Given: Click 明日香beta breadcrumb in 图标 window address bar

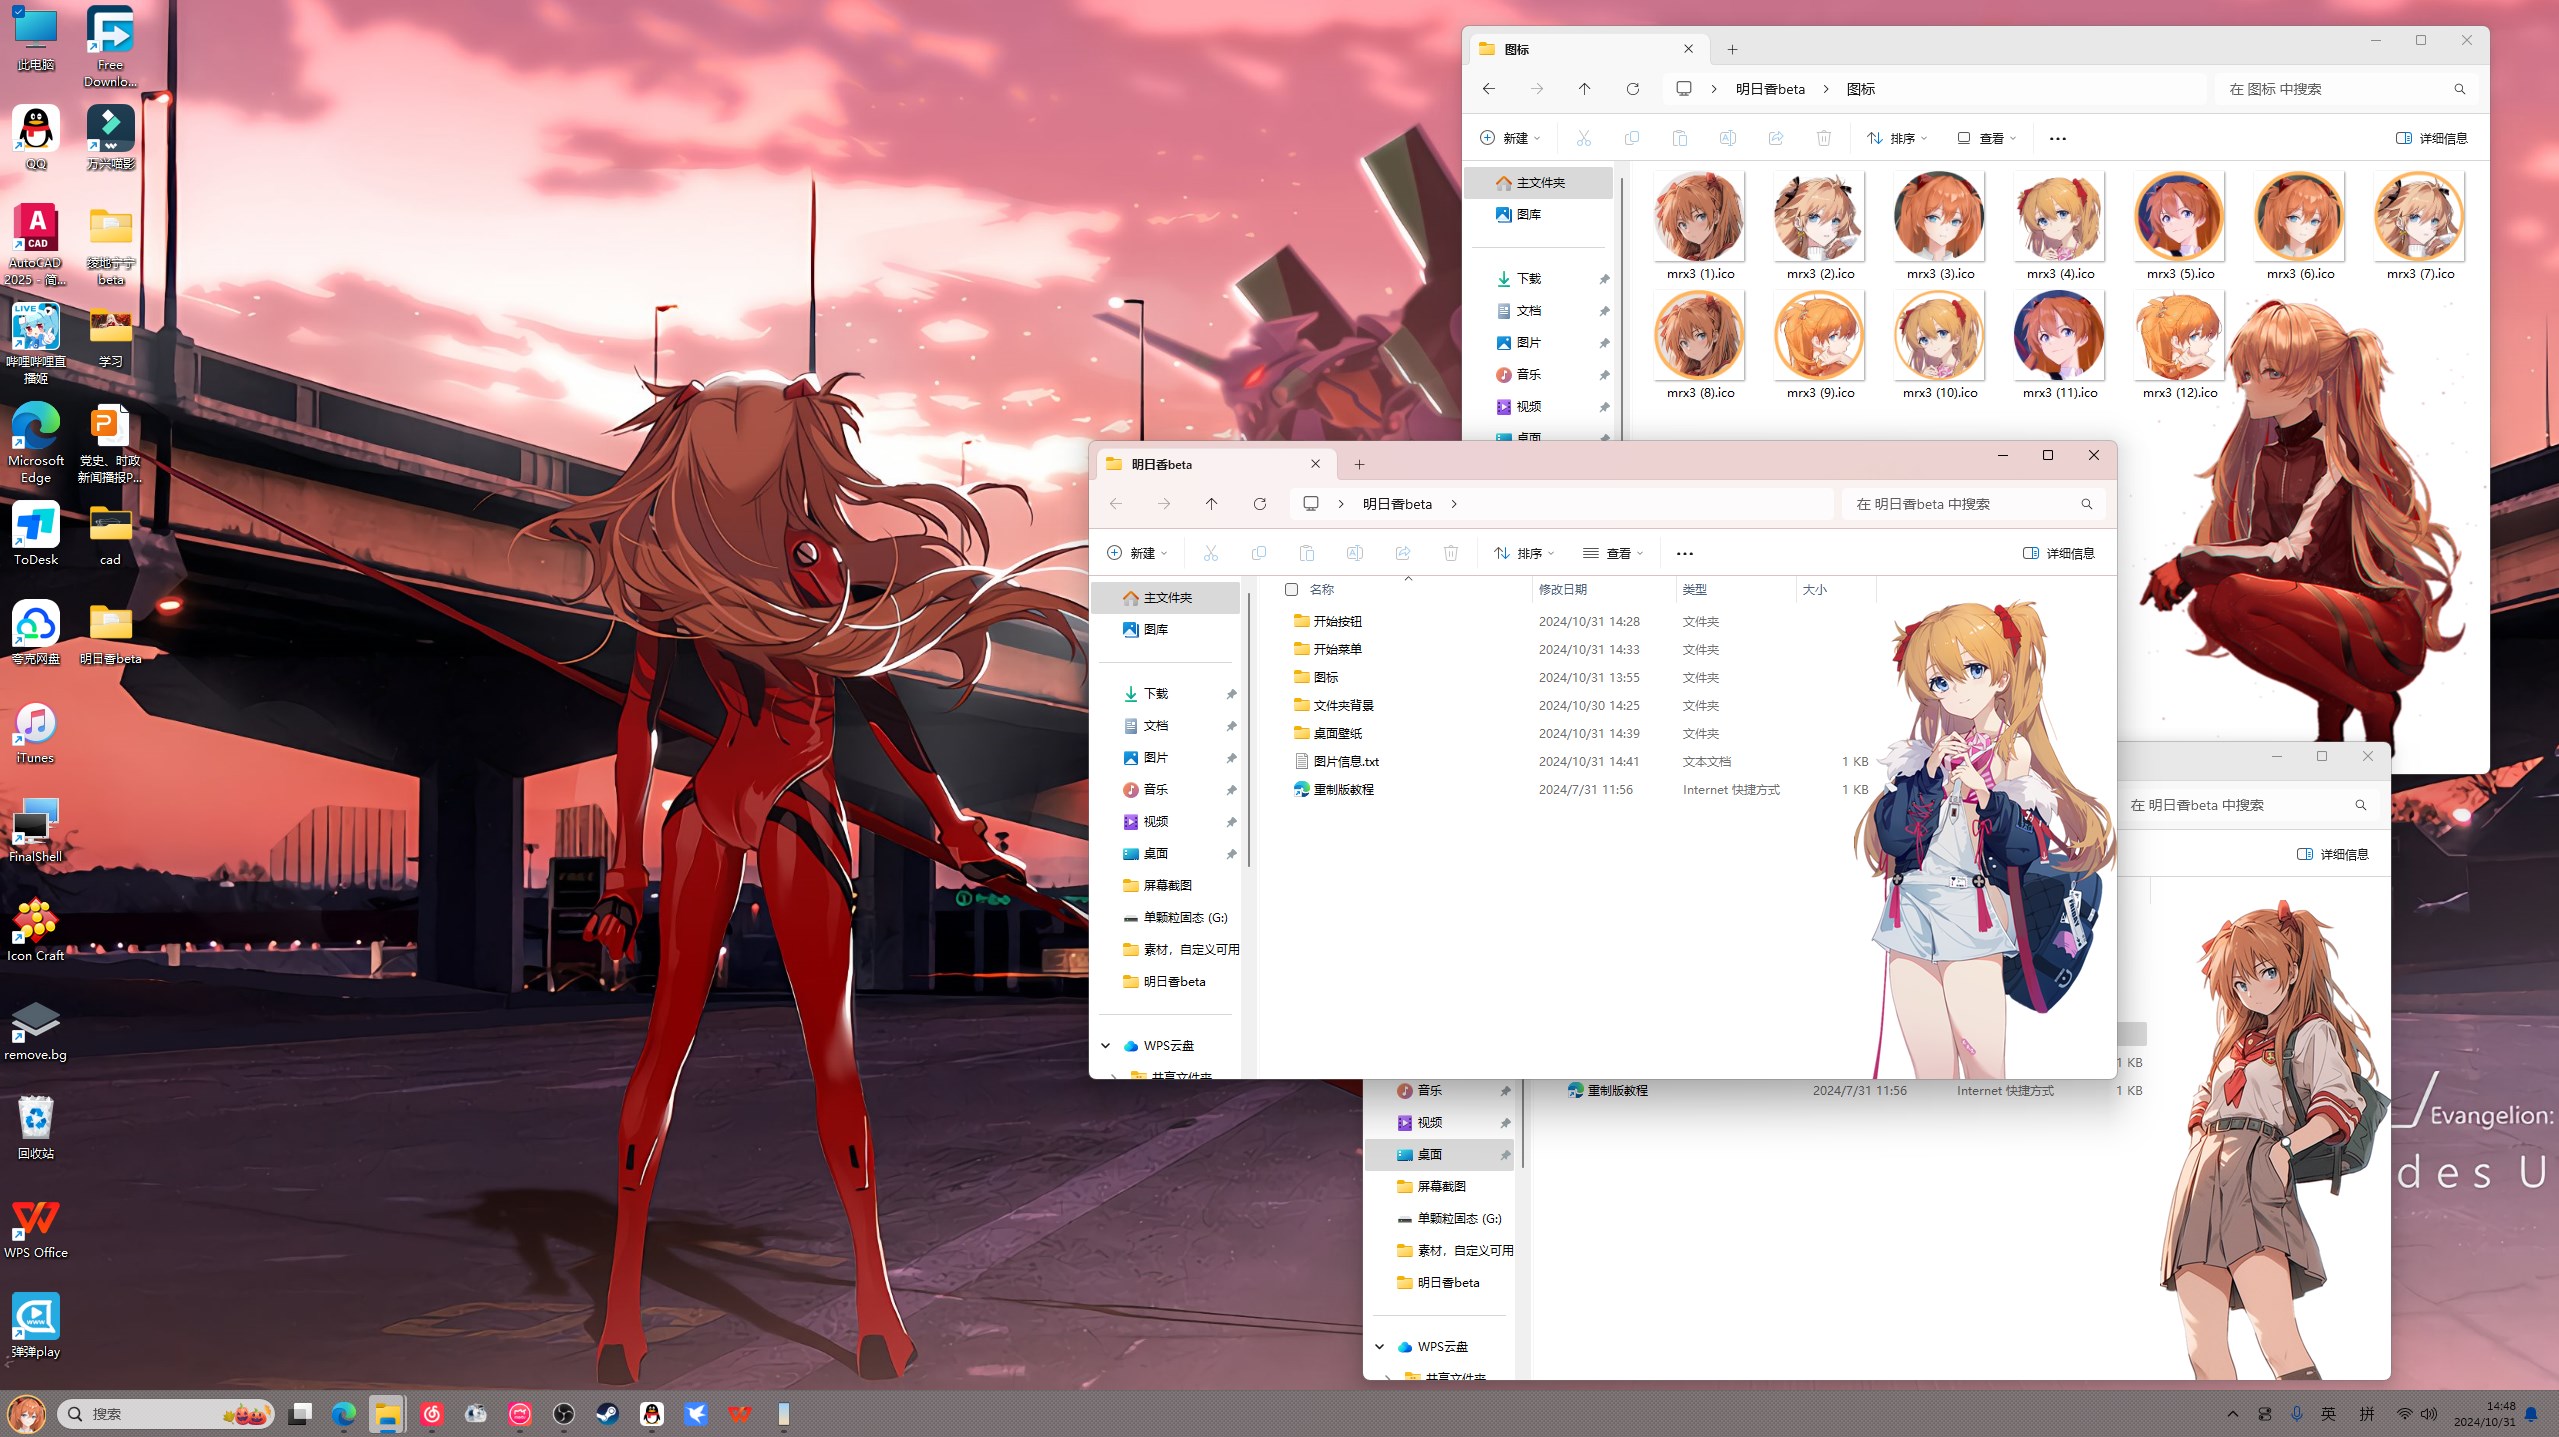Looking at the screenshot, I should tap(1770, 89).
